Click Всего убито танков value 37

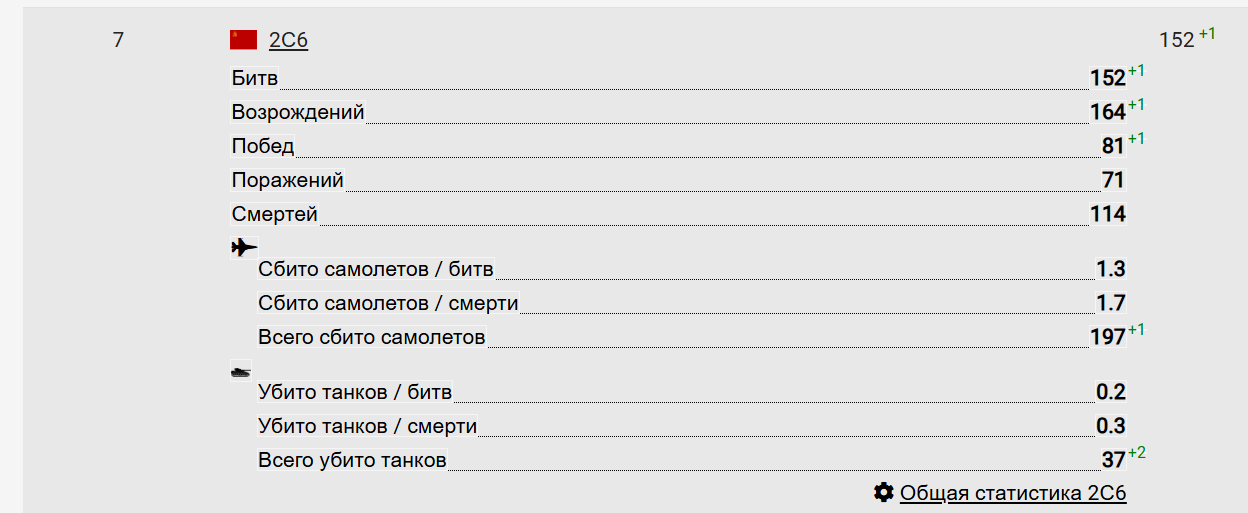tap(1114, 460)
